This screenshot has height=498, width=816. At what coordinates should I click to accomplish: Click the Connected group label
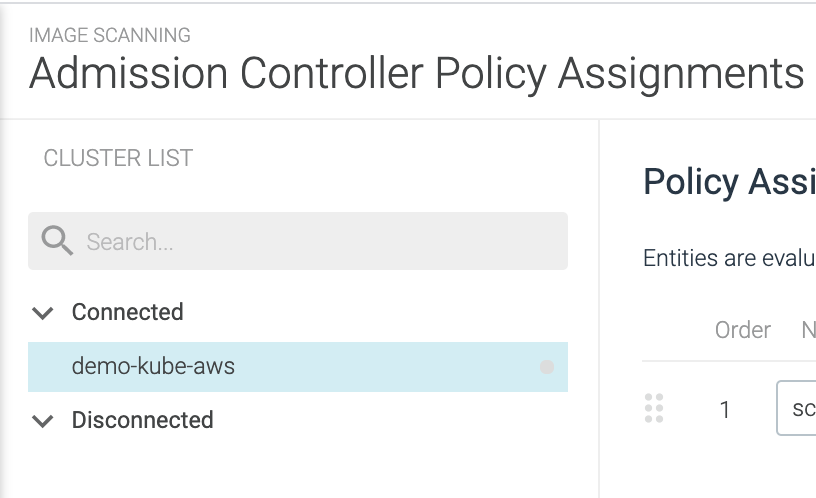pyautogui.click(x=127, y=312)
